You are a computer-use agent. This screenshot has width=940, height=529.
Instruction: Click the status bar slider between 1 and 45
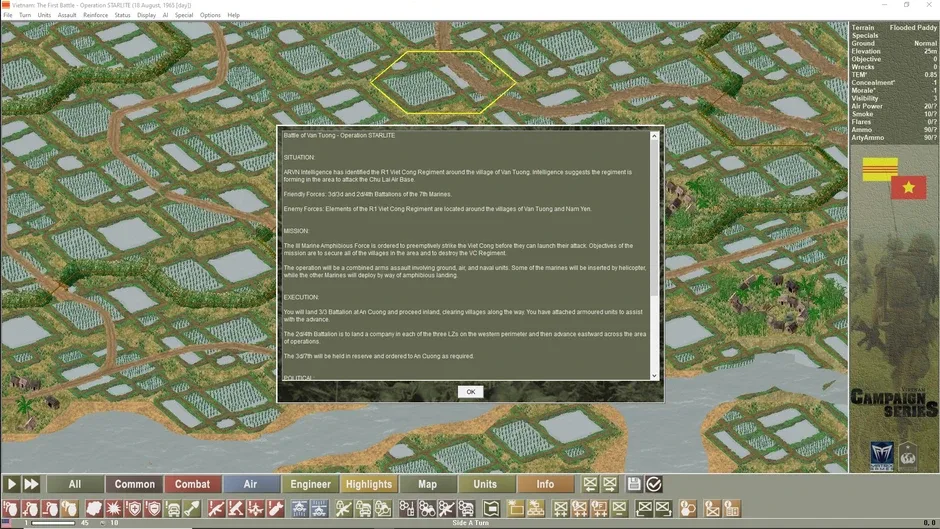pos(53,523)
